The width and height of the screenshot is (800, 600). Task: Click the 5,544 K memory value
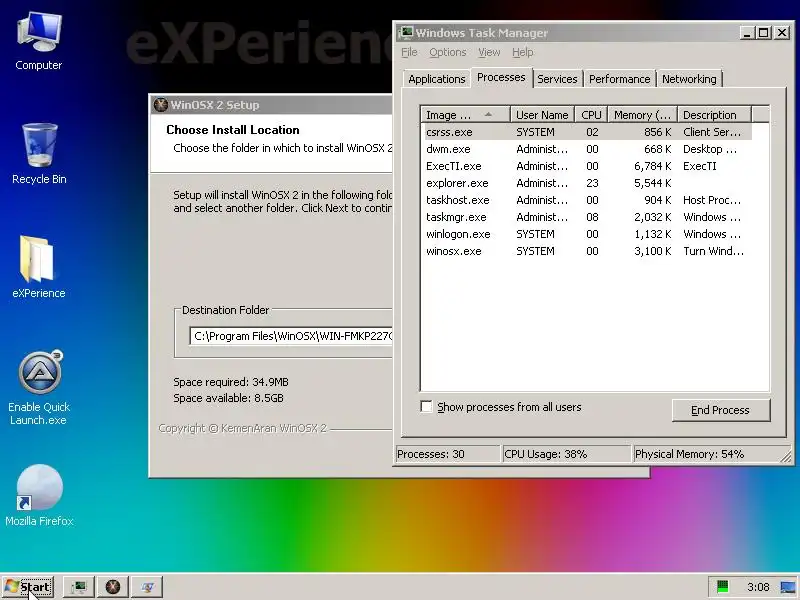[x=653, y=183]
